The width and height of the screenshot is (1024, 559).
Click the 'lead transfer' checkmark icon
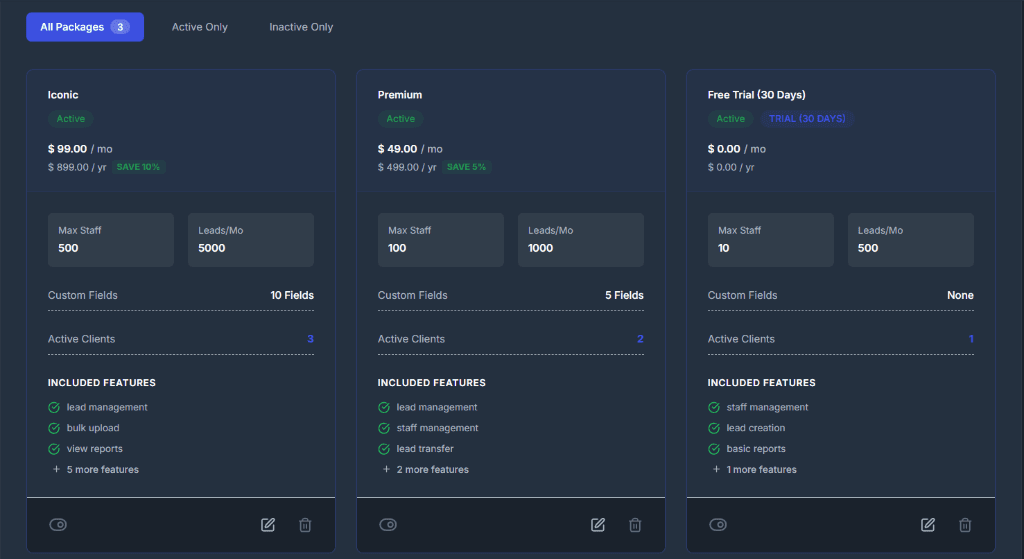(384, 449)
